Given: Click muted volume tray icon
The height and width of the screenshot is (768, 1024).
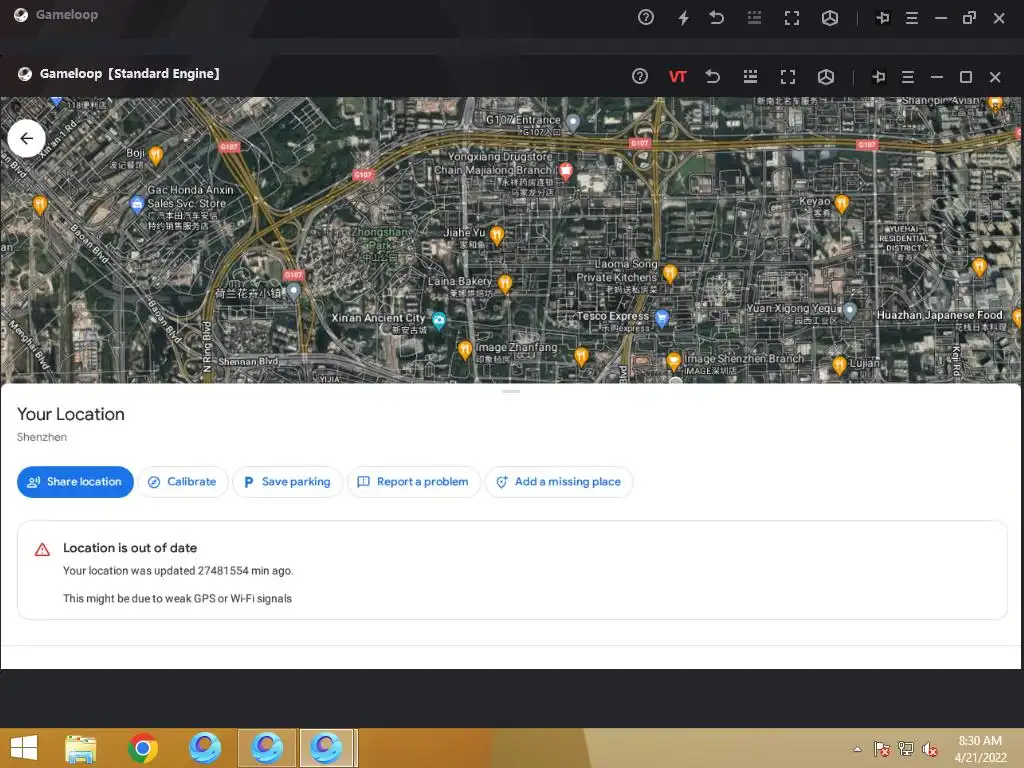Looking at the screenshot, I should tap(930, 749).
